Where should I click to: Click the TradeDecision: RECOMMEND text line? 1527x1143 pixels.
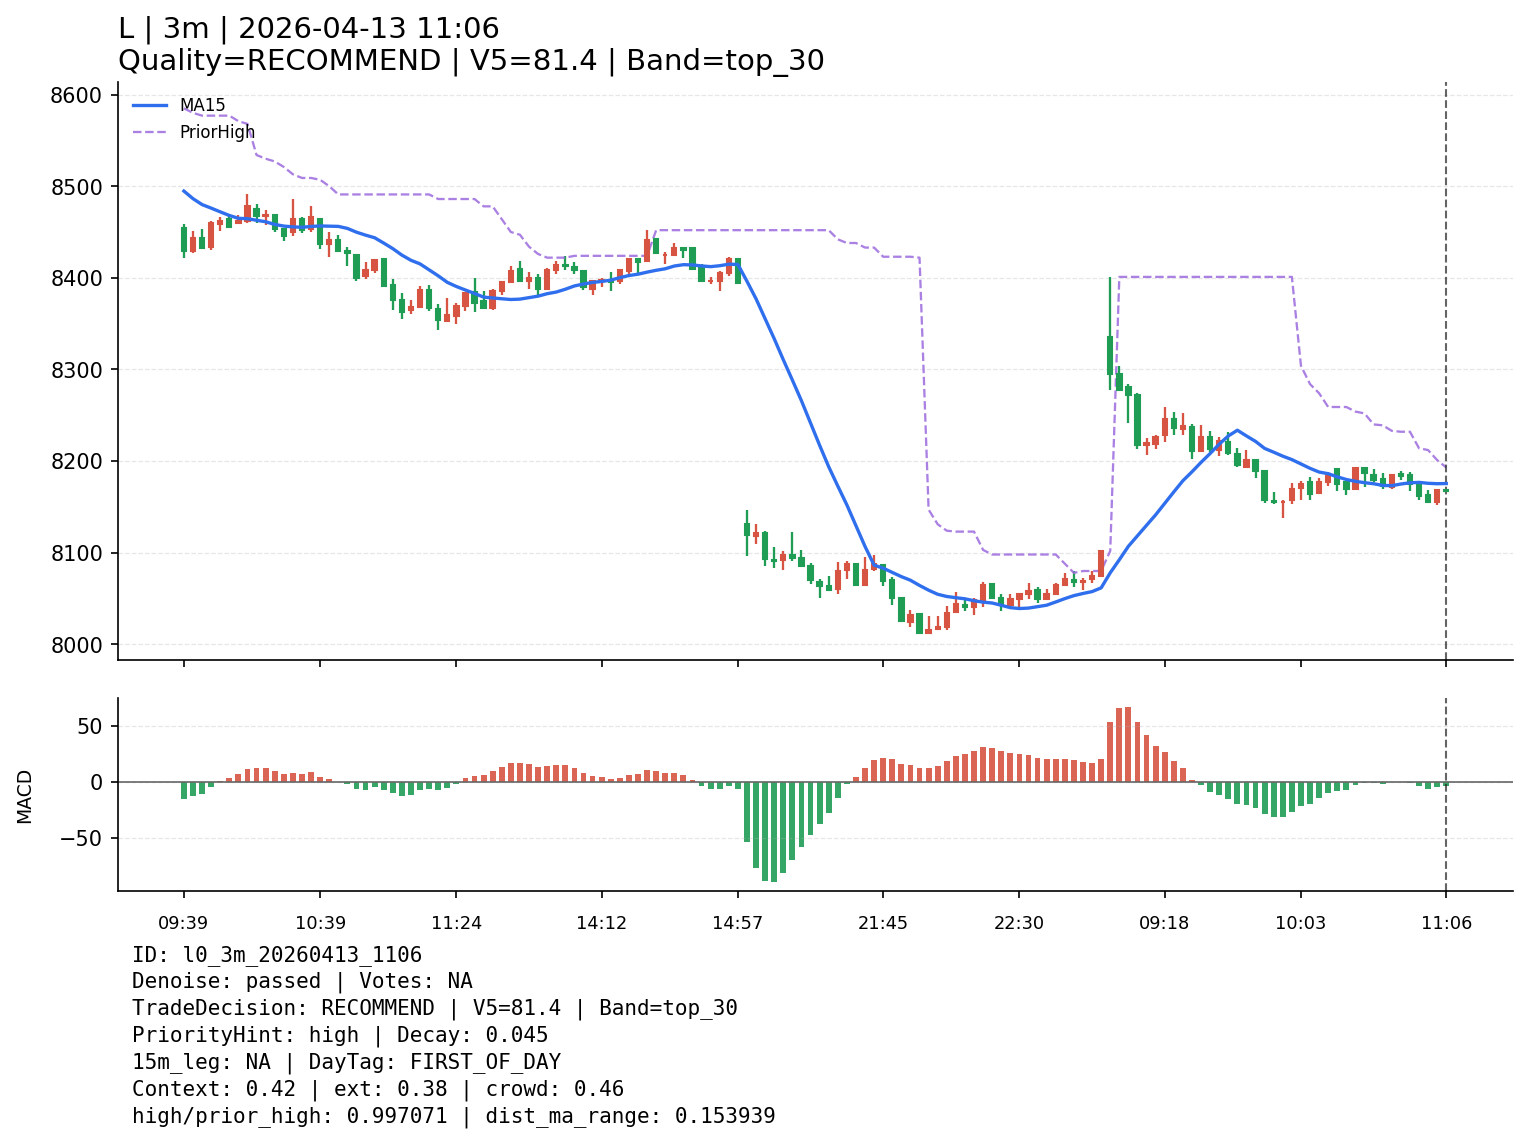434,1008
